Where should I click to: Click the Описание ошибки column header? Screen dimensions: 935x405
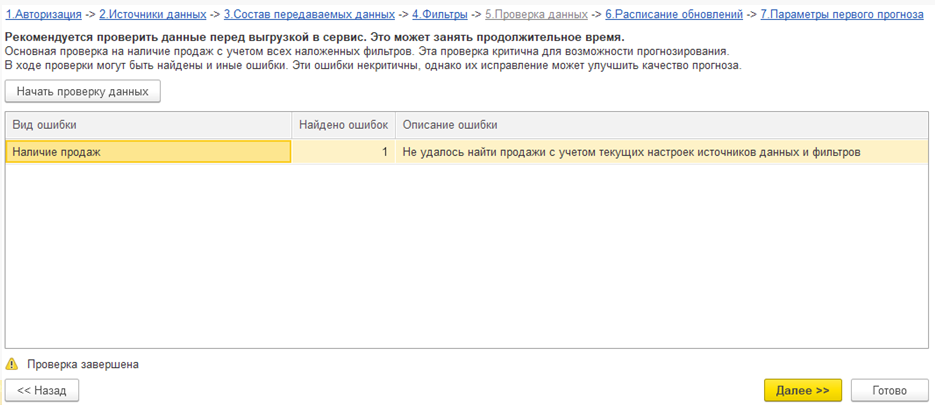pyautogui.click(x=660, y=125)
